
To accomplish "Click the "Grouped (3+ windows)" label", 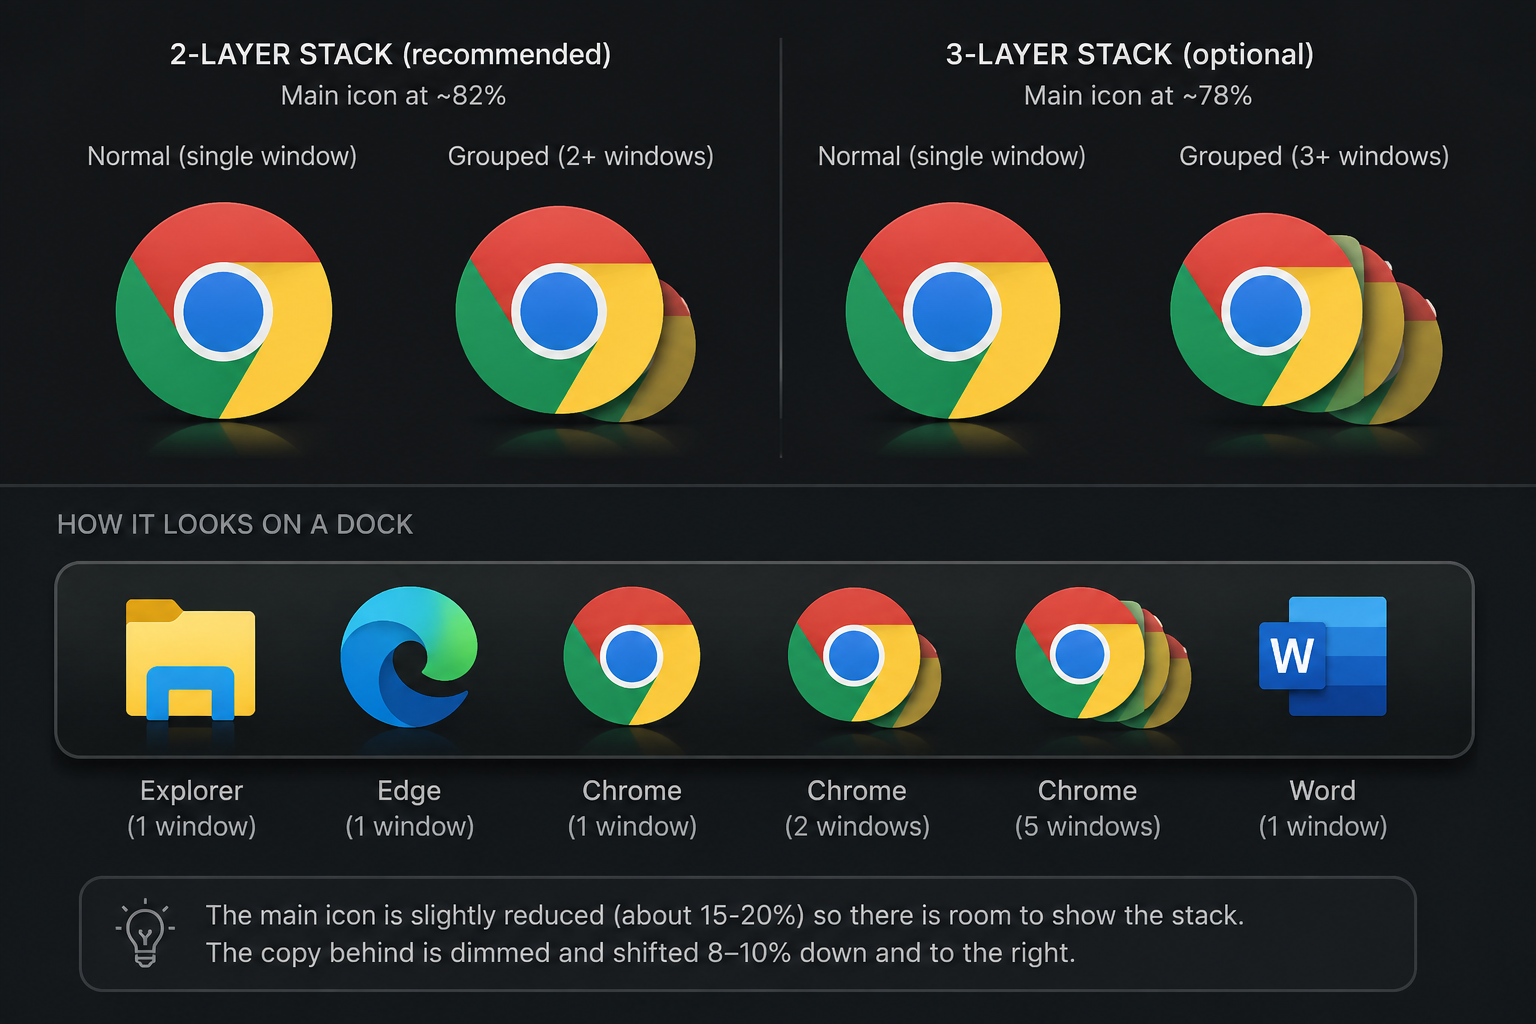I will coord(1314,156).
